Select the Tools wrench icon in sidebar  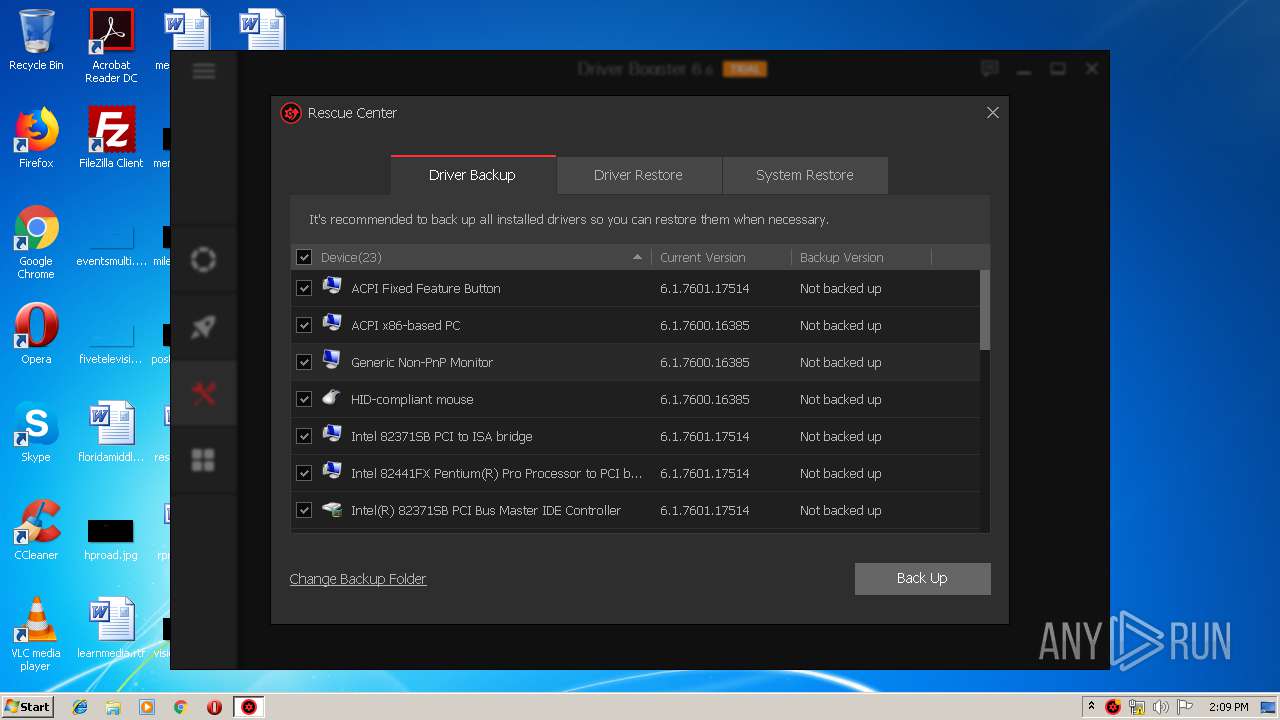click(x=203, y=393)
